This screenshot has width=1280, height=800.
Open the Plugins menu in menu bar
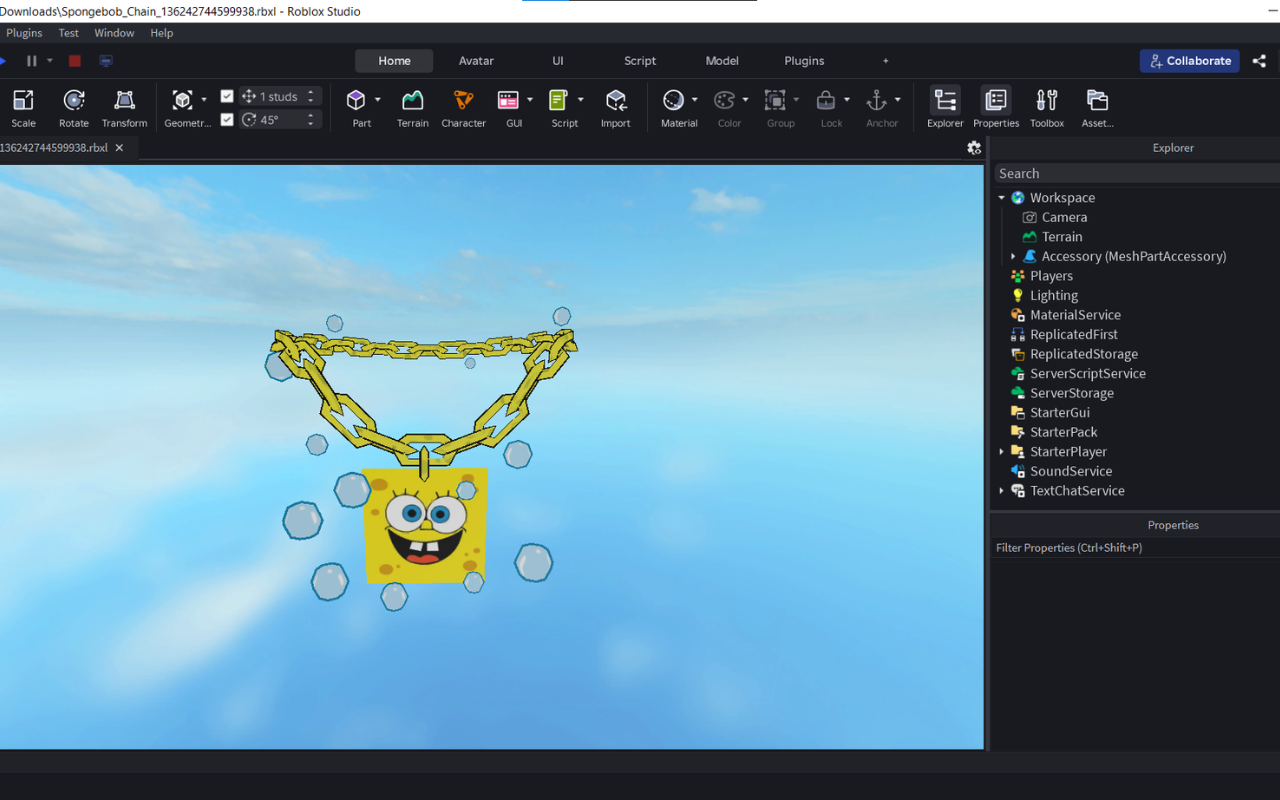24,33
